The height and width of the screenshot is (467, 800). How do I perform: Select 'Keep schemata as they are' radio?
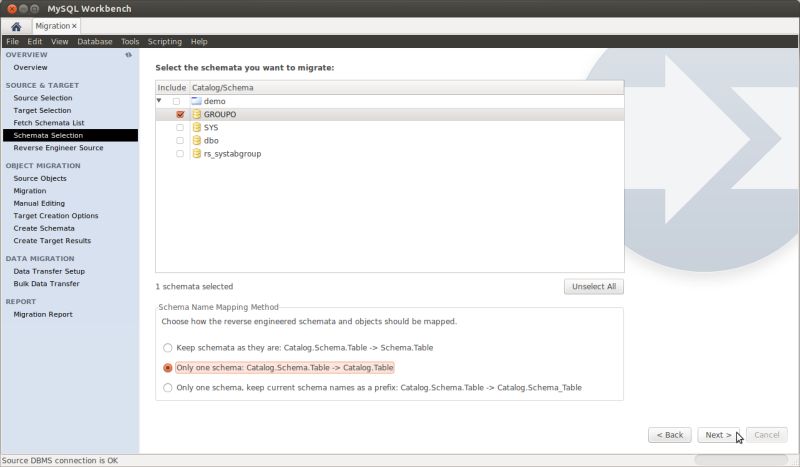[x=167, y=348]
